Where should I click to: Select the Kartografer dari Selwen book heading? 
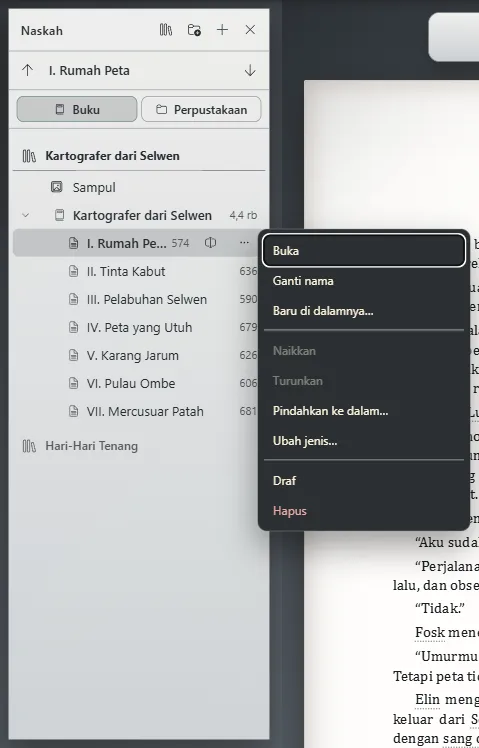[x=113, y=156]
